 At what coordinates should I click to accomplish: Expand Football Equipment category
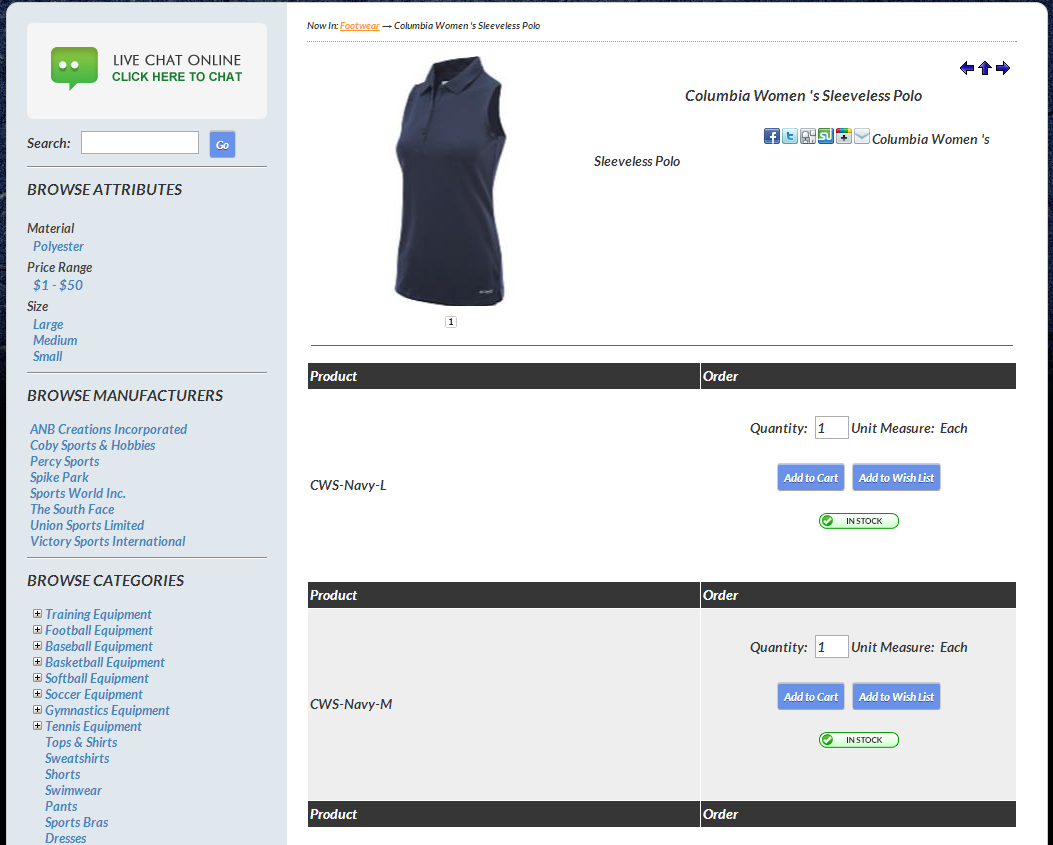pos(38,629)
